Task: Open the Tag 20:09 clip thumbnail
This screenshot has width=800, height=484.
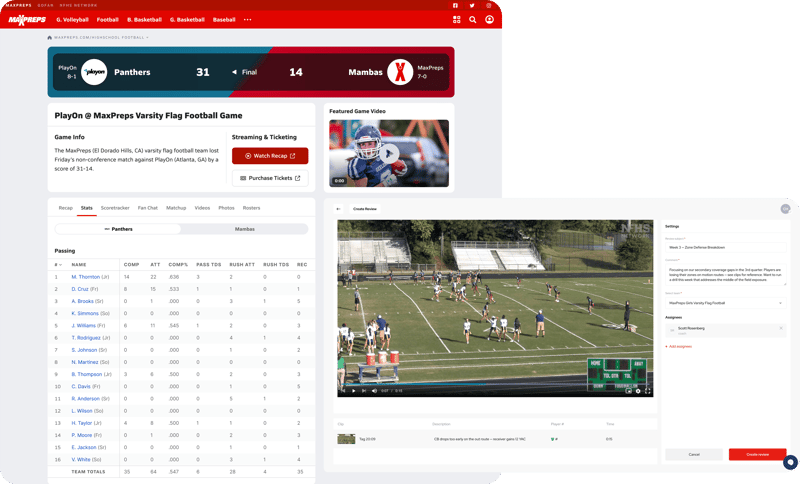Action: pyautogui.click(x=346, y=439)
